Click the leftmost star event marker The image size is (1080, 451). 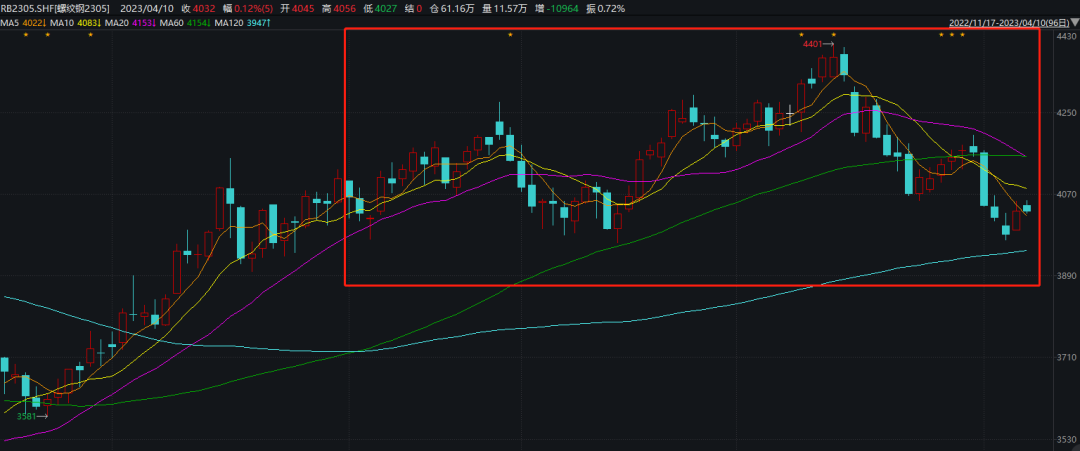point(26,36)
